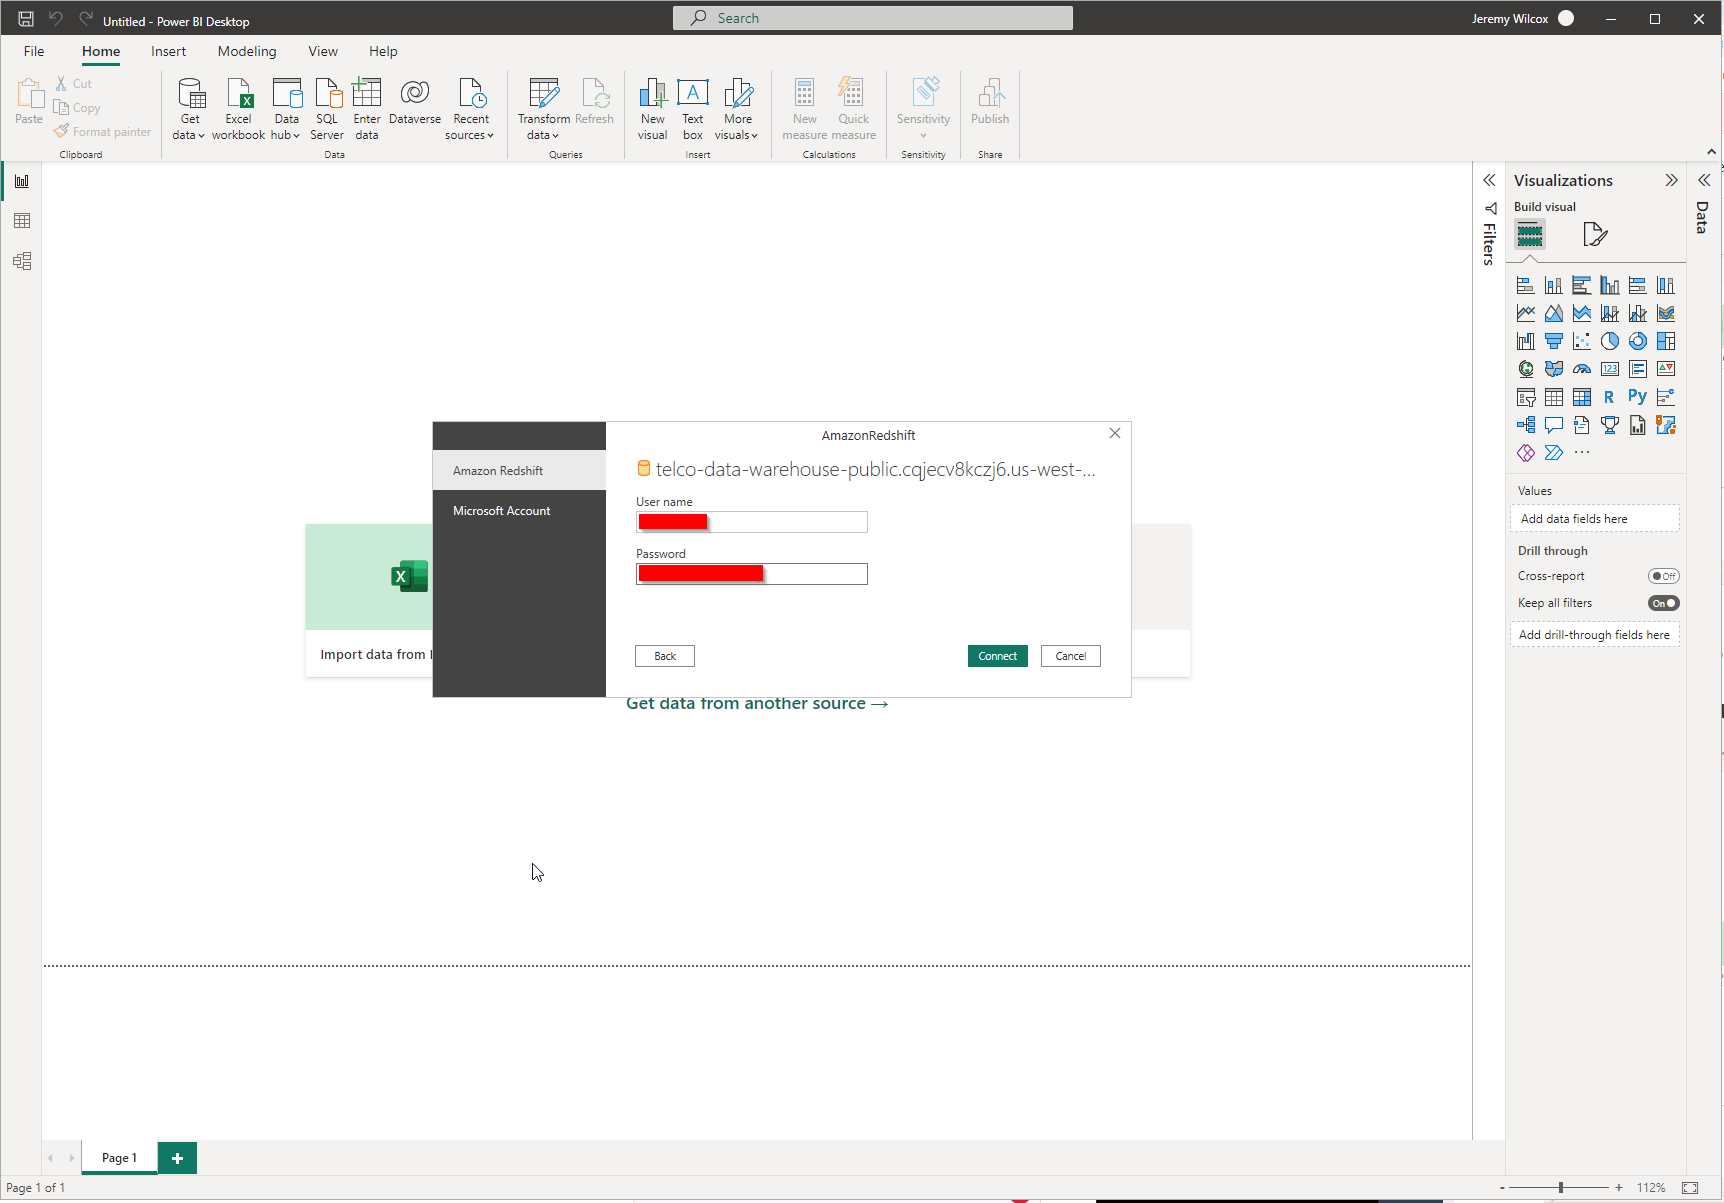Insert a Text box
This screenshot has height=1203, width=1724.
(693, 109)
